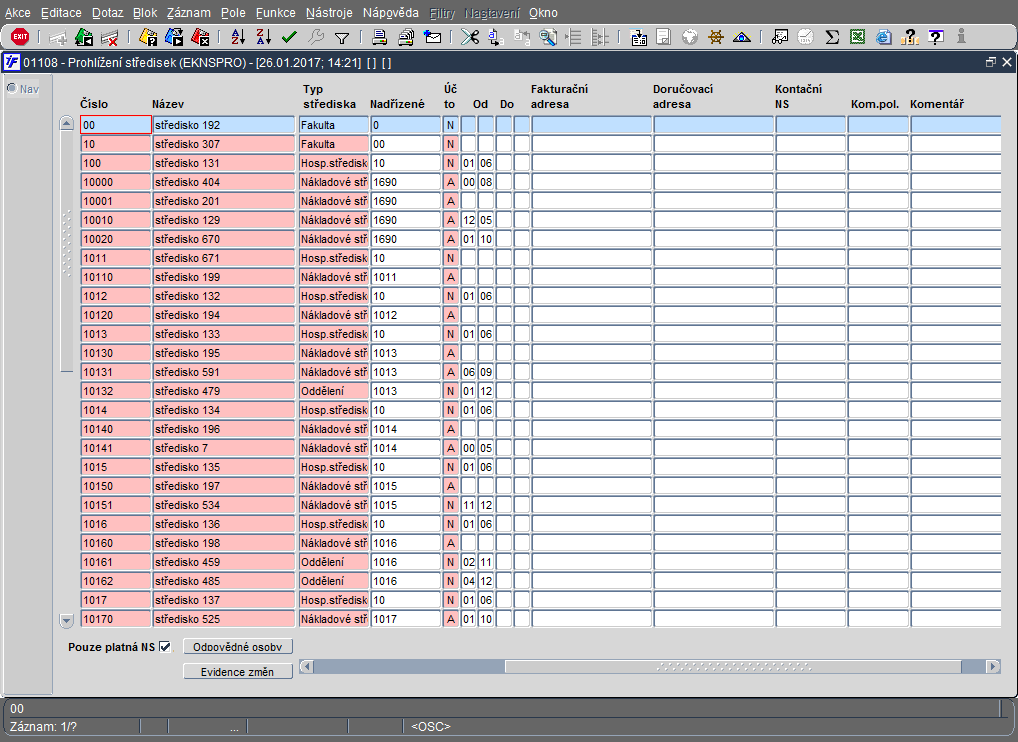1018x742 pixels.
Task: Click the cell středisko 485
Action: pos(223,581)
